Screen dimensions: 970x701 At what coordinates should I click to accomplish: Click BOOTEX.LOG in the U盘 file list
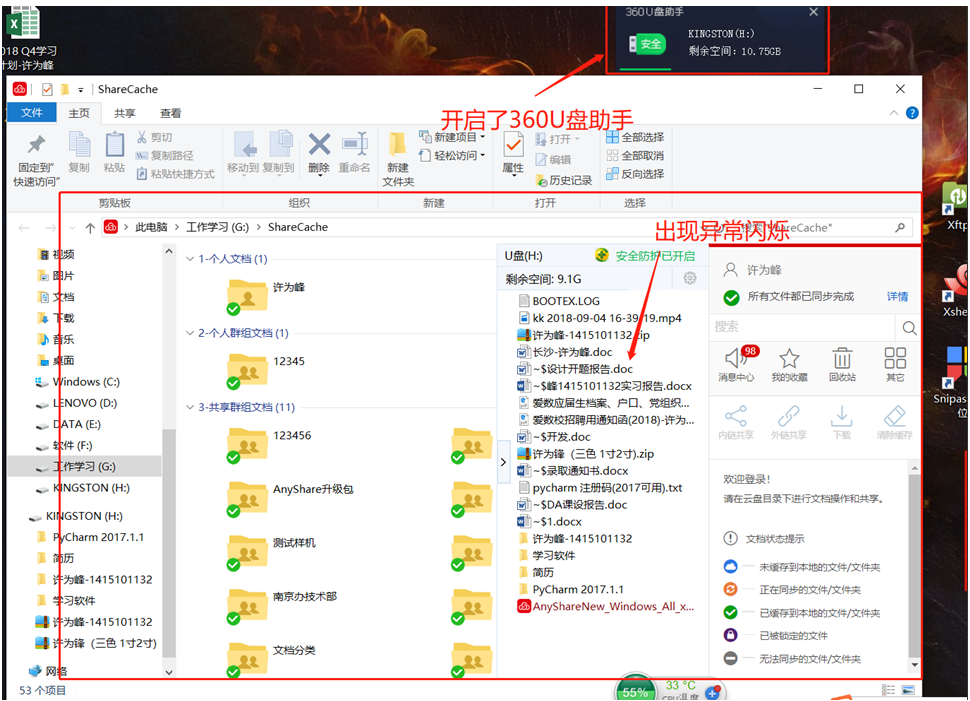(566, 301)
